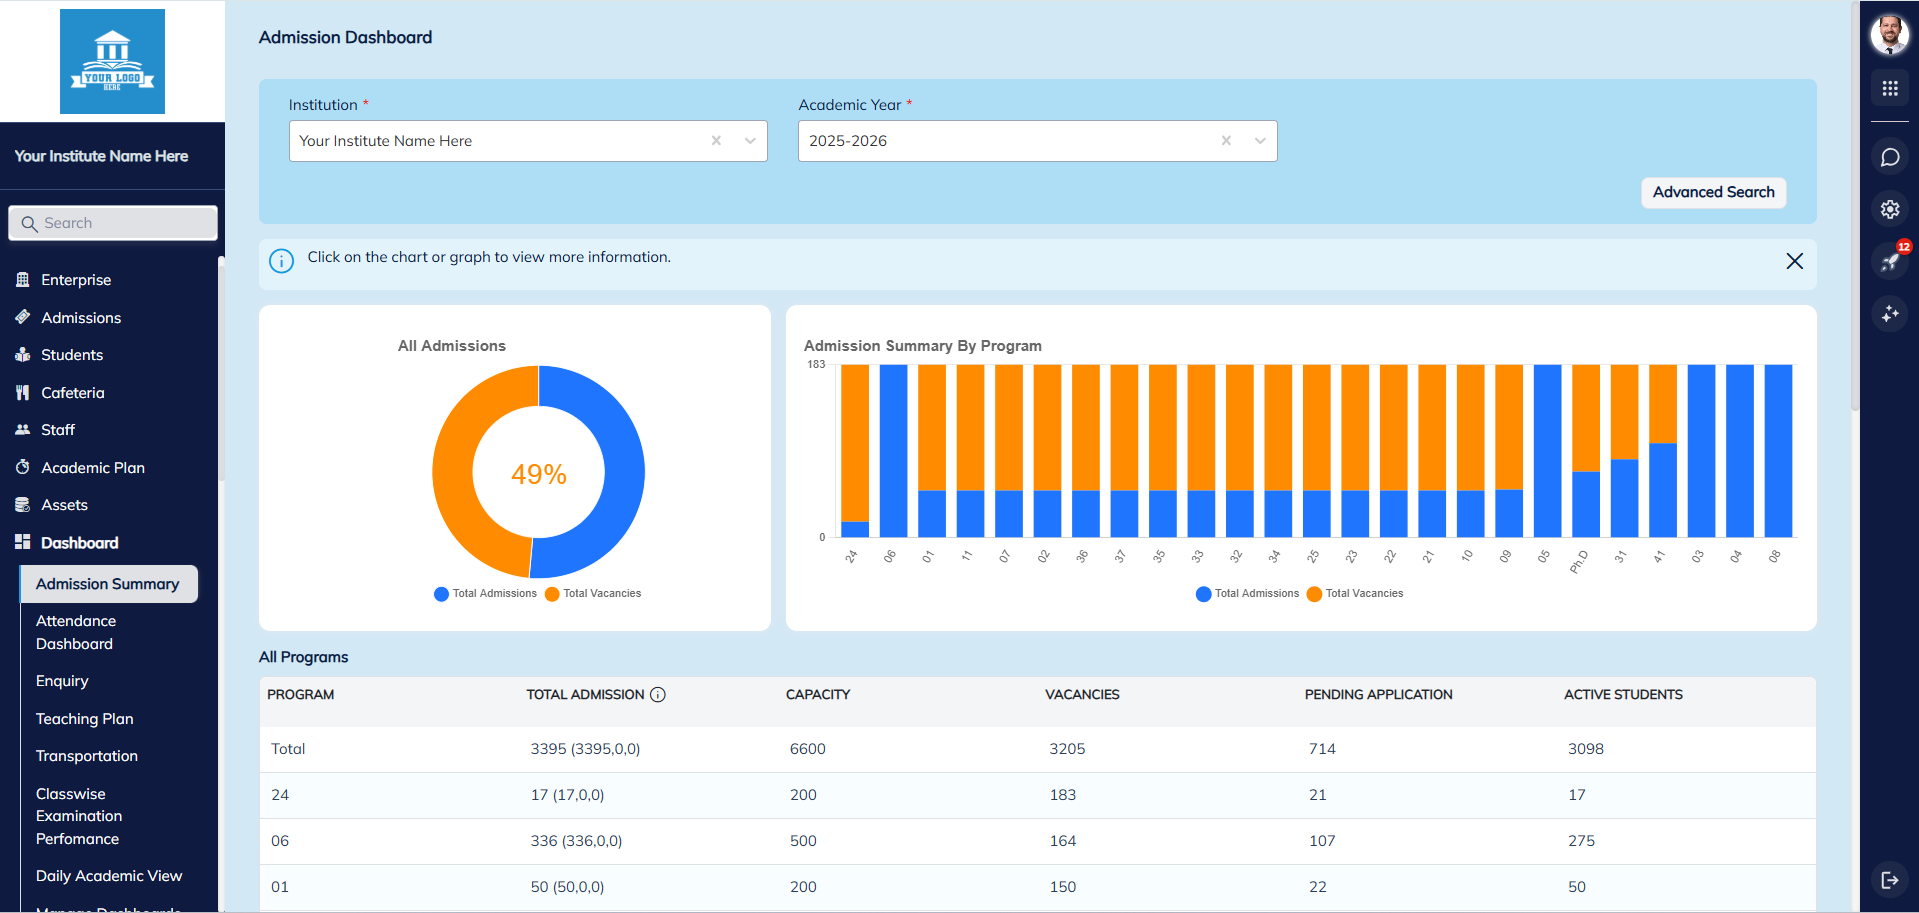Click the Staff icon in the sidebar

click(24, 430)
